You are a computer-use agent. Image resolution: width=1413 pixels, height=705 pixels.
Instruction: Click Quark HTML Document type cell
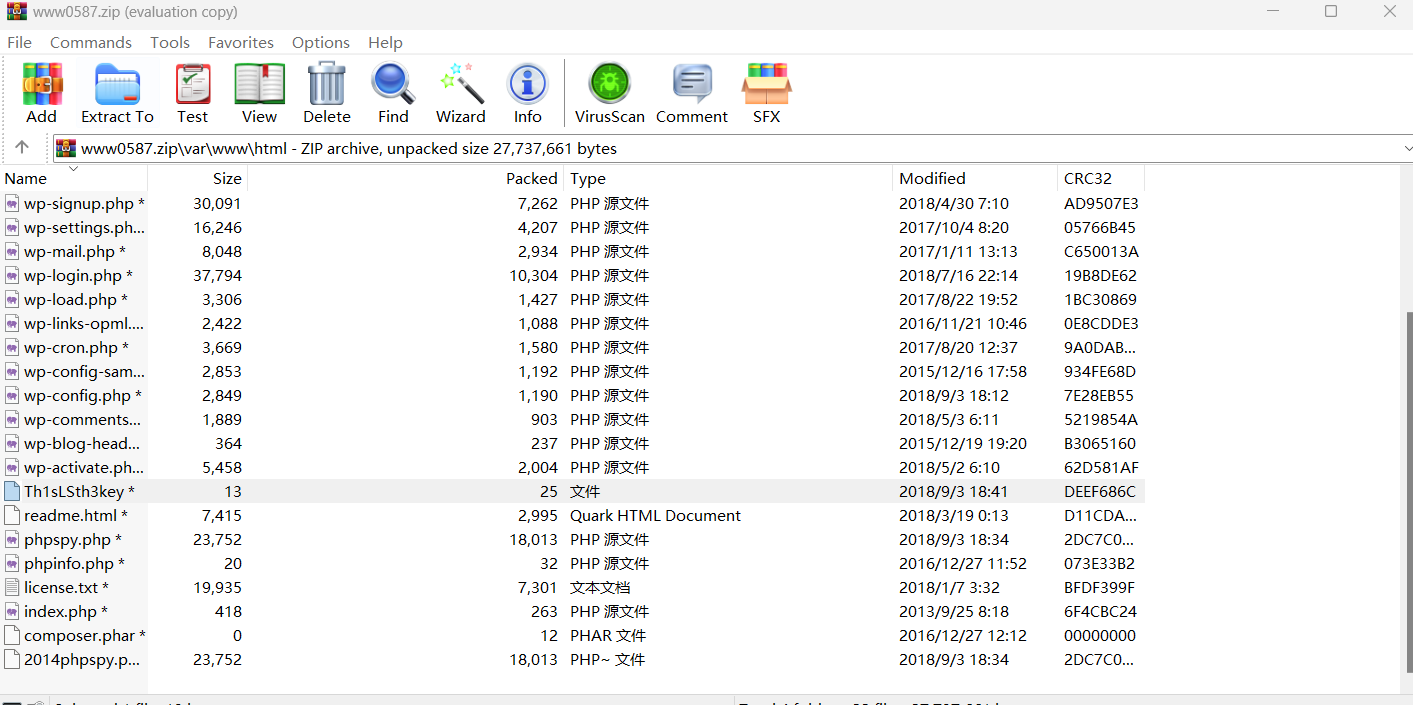[655, 515]
